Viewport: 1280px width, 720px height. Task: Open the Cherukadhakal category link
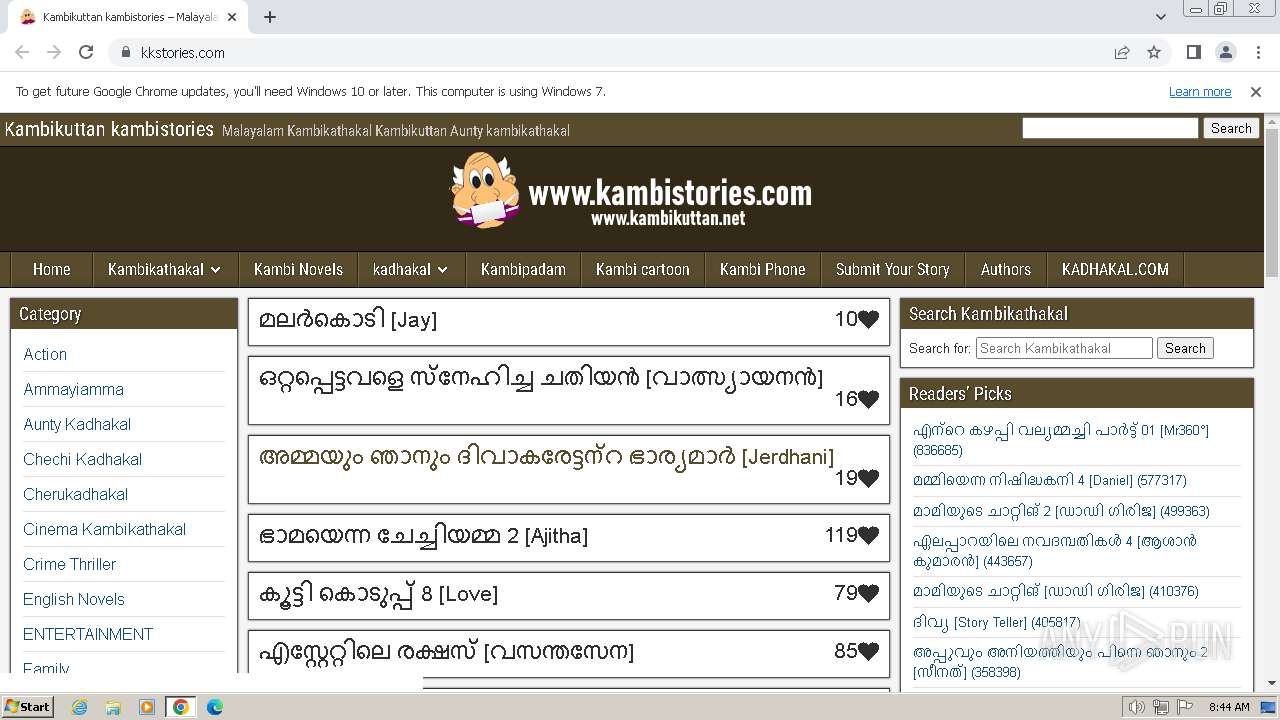pos(75,494)
